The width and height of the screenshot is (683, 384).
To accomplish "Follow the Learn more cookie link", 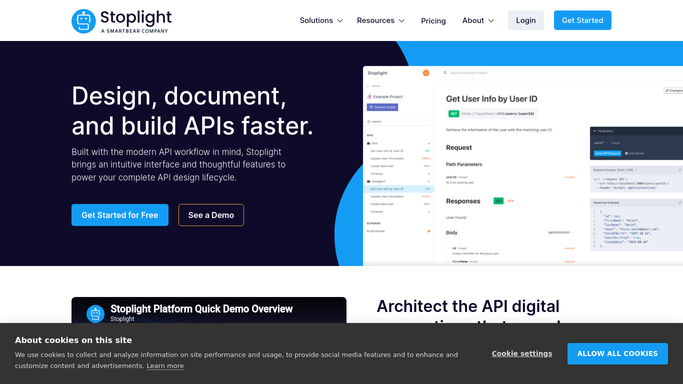I will point(165,366).
